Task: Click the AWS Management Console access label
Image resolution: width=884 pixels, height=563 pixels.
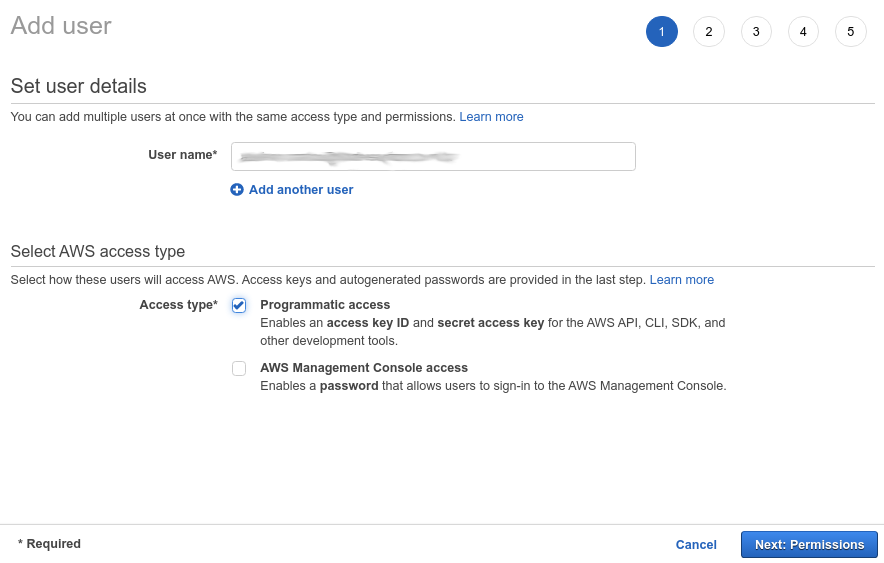Action: pyautogui.click(x=364, y=368)
